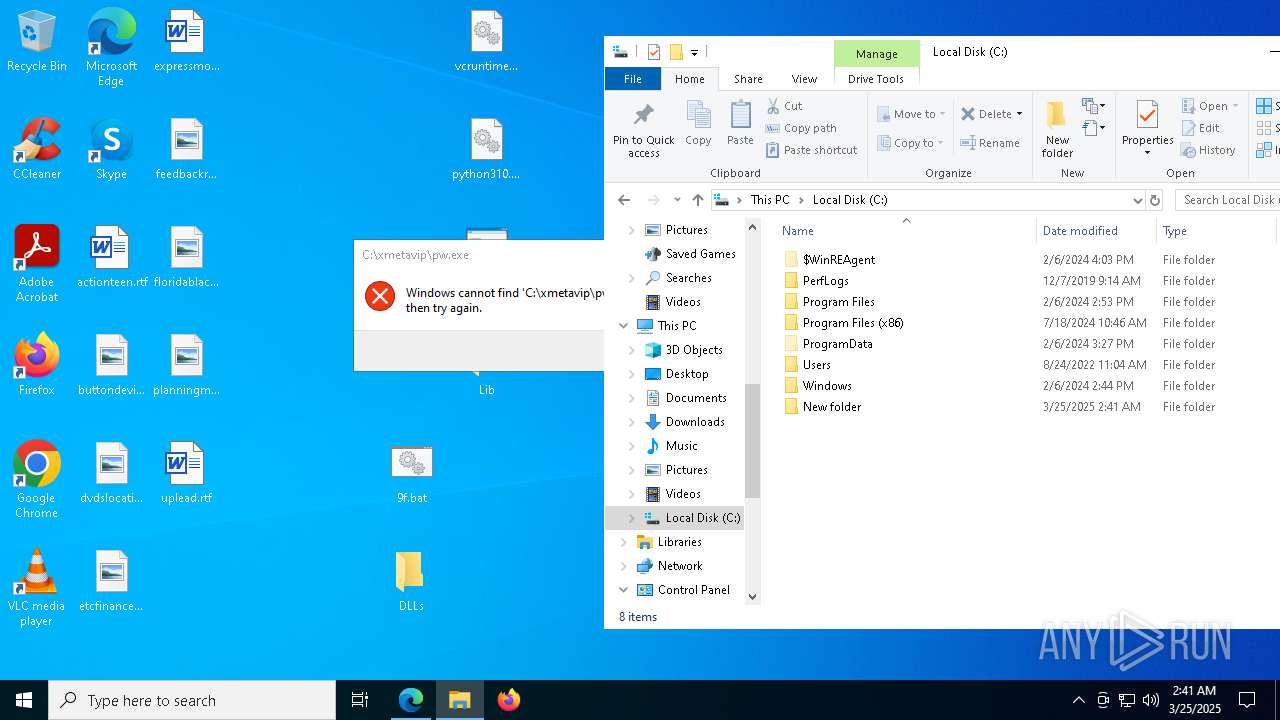The image size is (1280, 720).
Task: Collapse the This PC tree node
Action: [x=624, y=326]
